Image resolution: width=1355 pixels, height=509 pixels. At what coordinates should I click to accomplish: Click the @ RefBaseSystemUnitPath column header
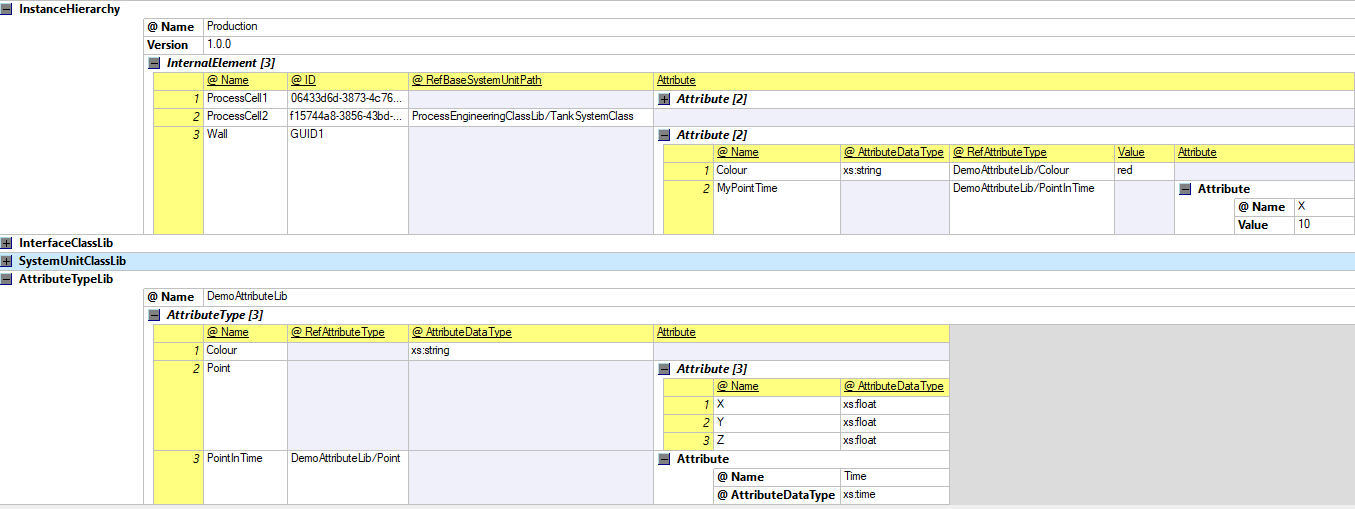476,80
